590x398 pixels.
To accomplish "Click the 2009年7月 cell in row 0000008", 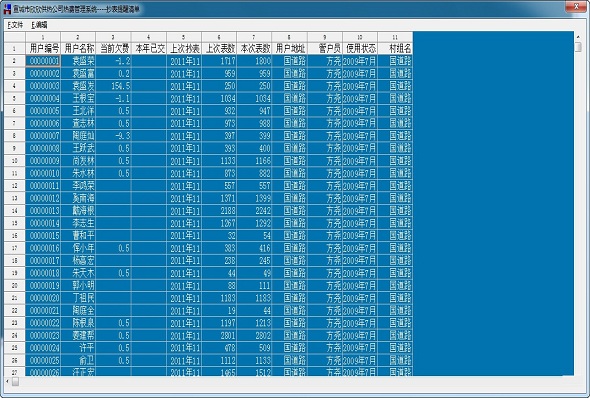I will [360, 148].
